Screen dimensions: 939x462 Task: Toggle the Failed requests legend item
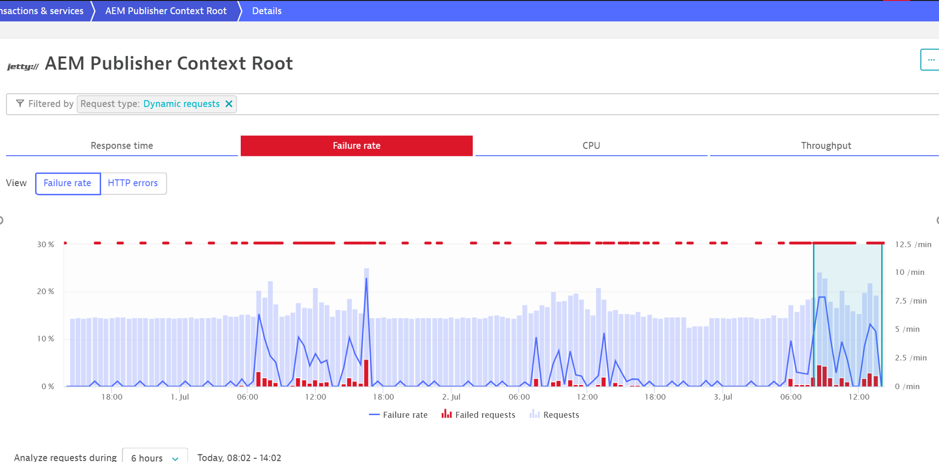pyautogui.click(x=478, y=415)
